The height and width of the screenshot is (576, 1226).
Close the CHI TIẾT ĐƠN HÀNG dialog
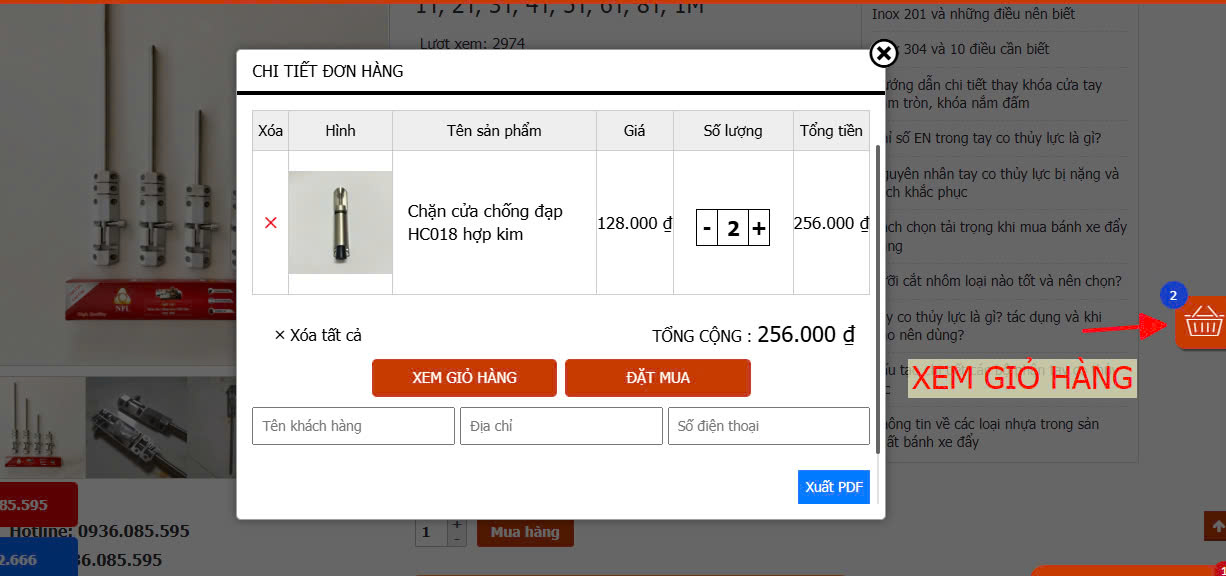coord(883,55)
